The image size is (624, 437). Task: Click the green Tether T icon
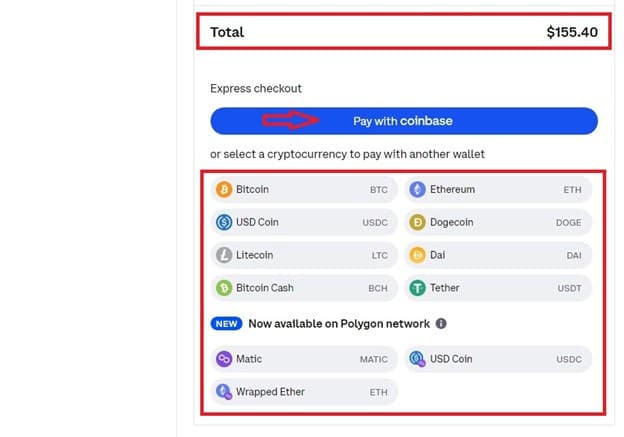pyautogui.click(x=417, y=288)
